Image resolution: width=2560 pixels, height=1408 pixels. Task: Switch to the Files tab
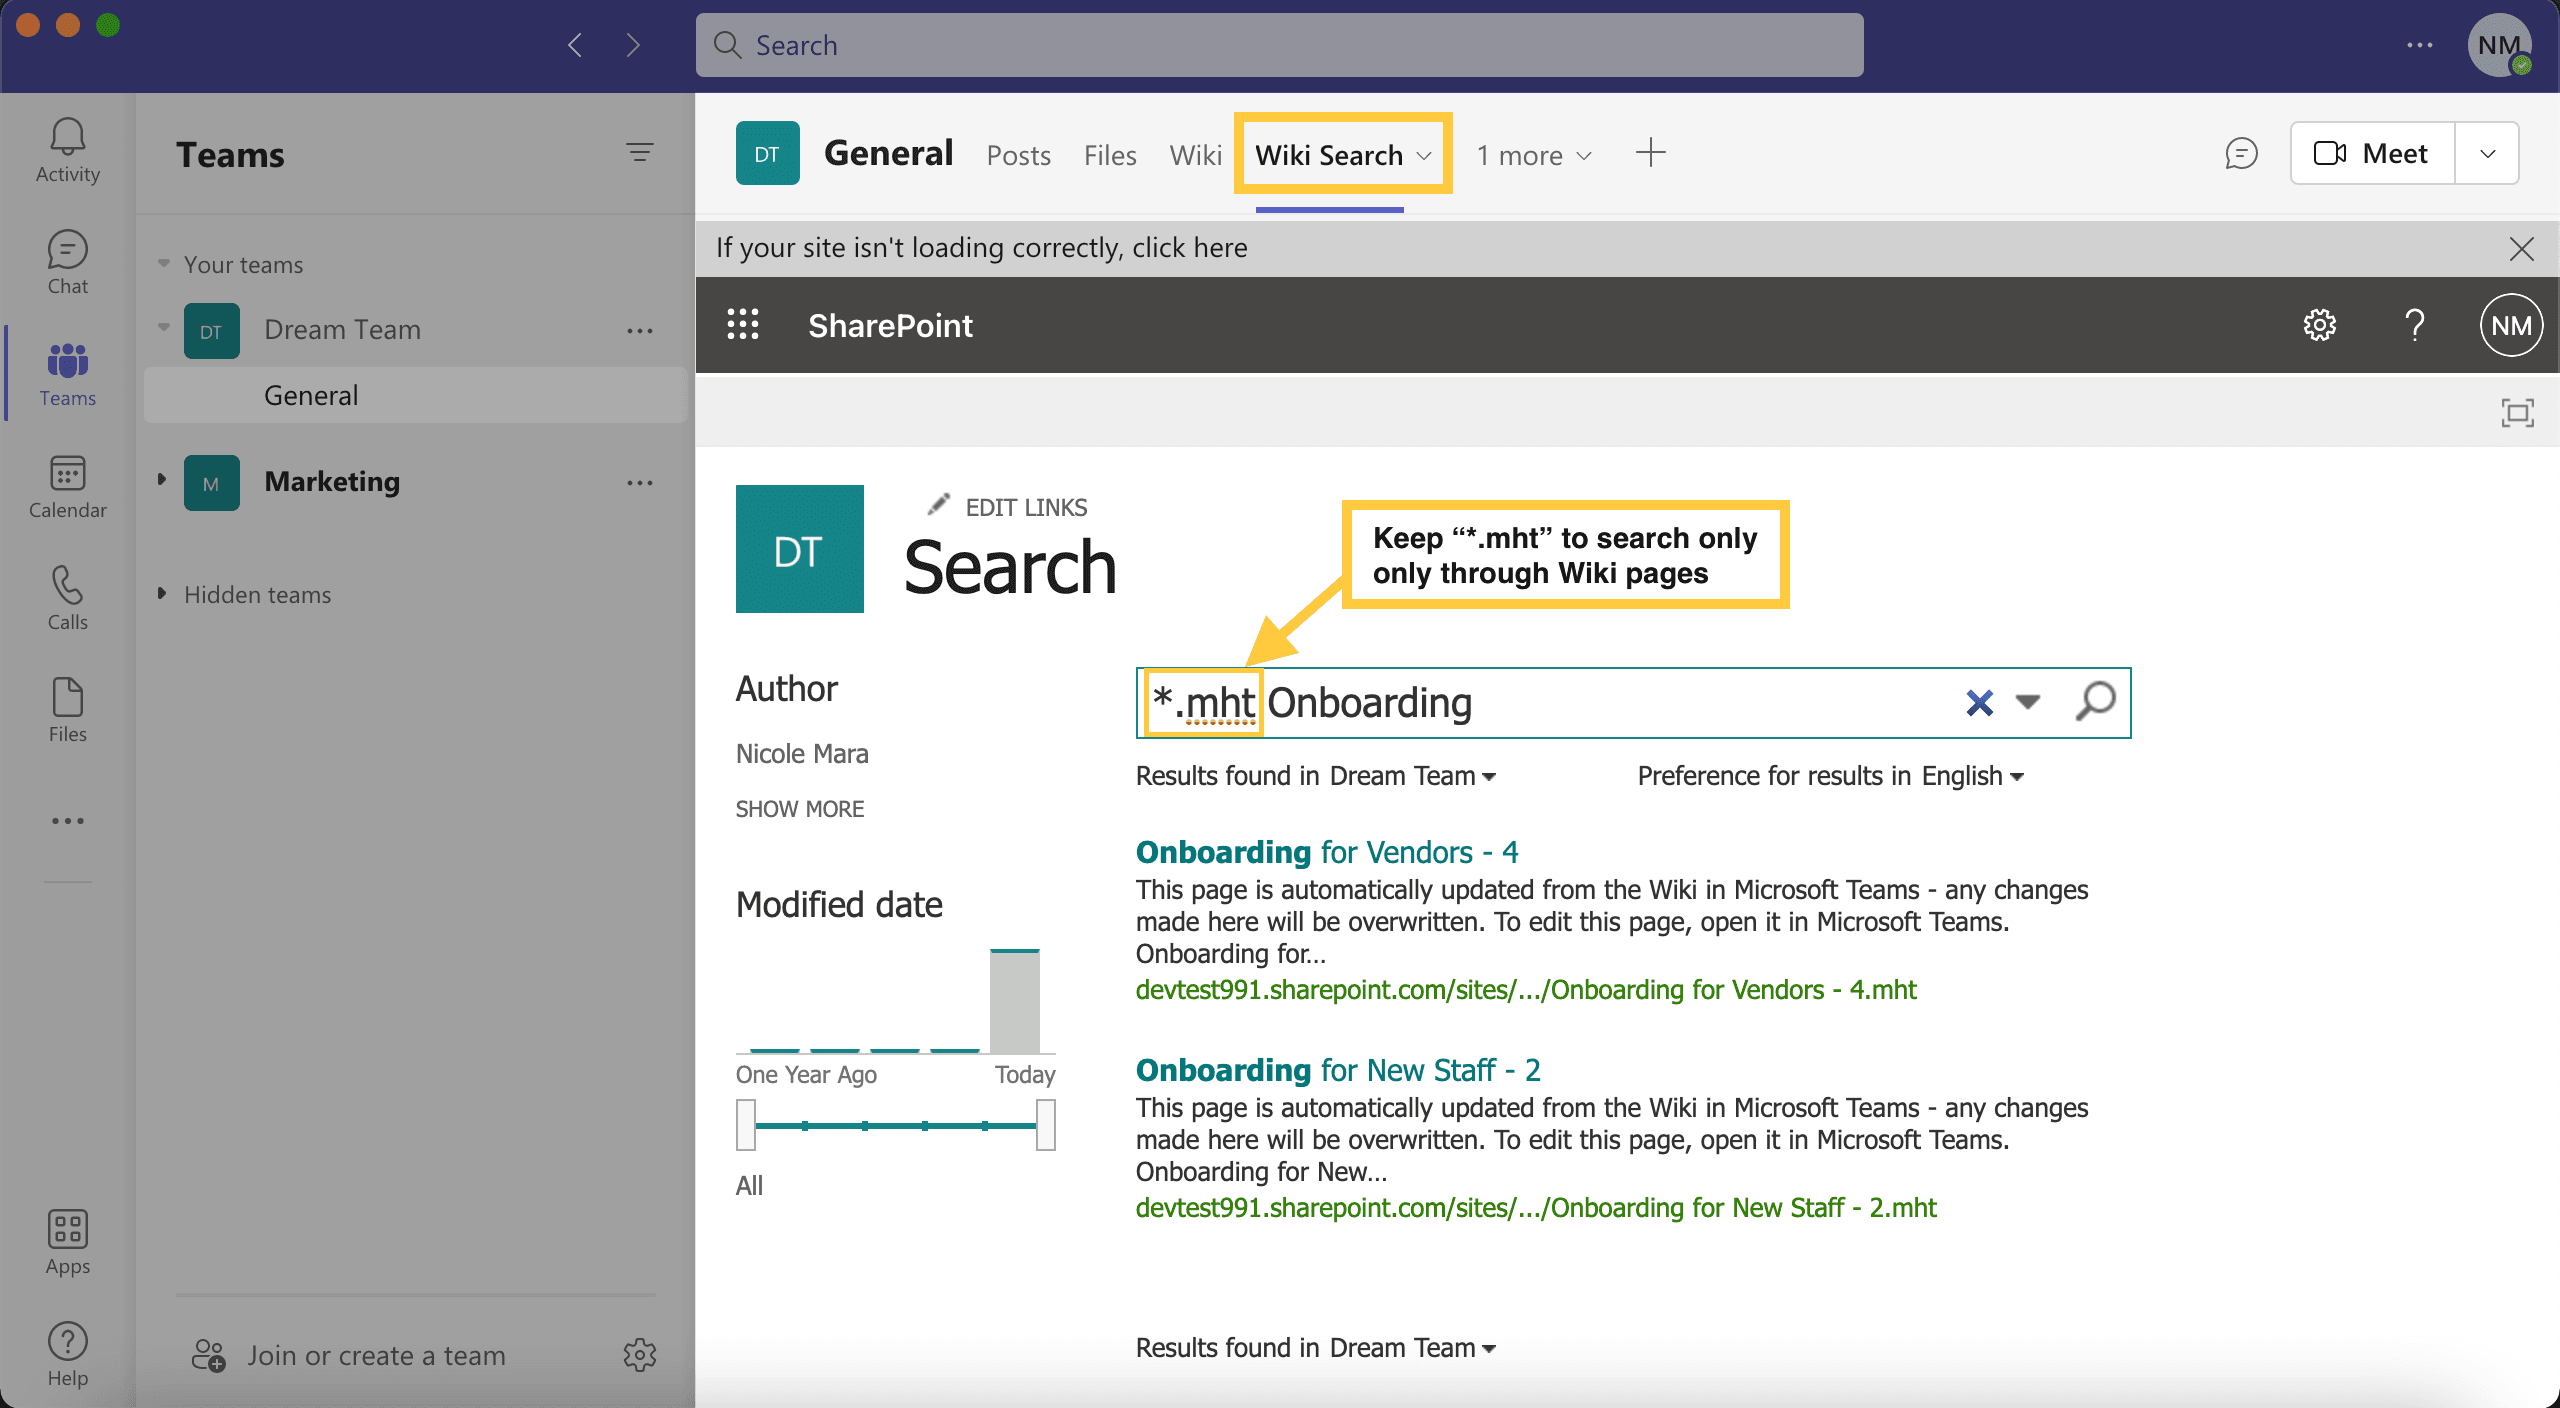click(1109, 154)
